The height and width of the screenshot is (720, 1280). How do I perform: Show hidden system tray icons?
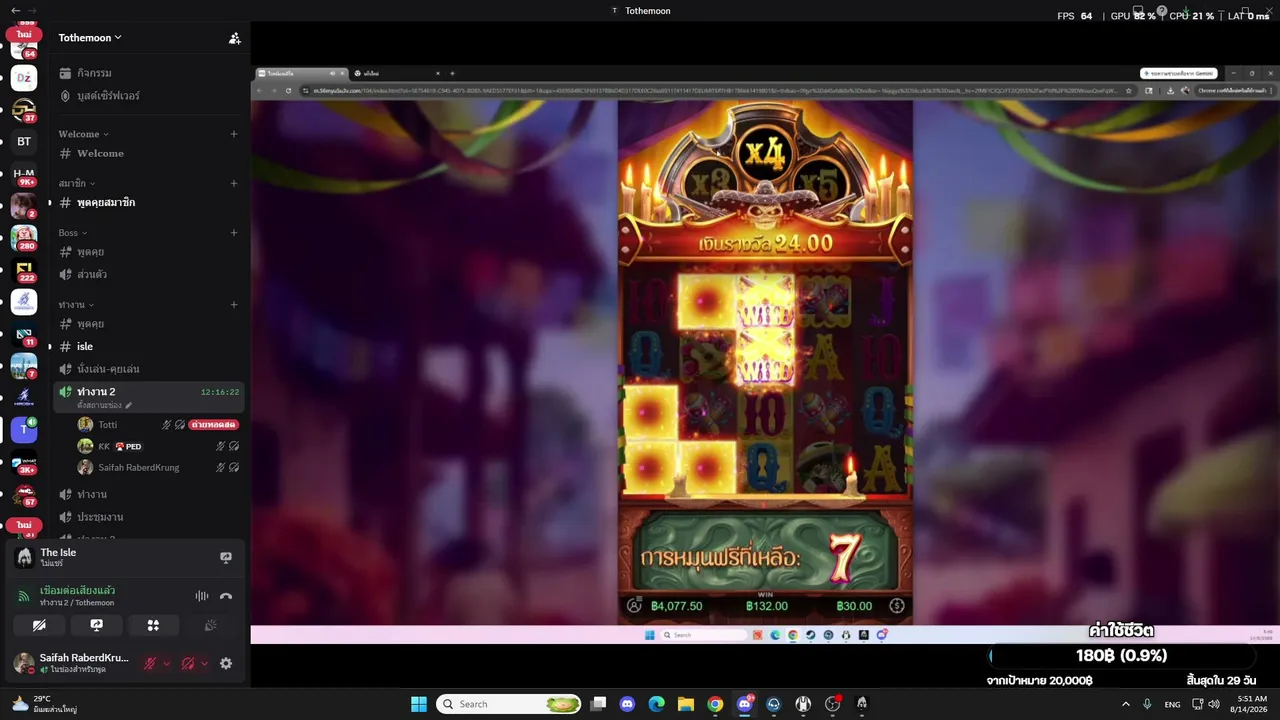(x=1125, y=704)
